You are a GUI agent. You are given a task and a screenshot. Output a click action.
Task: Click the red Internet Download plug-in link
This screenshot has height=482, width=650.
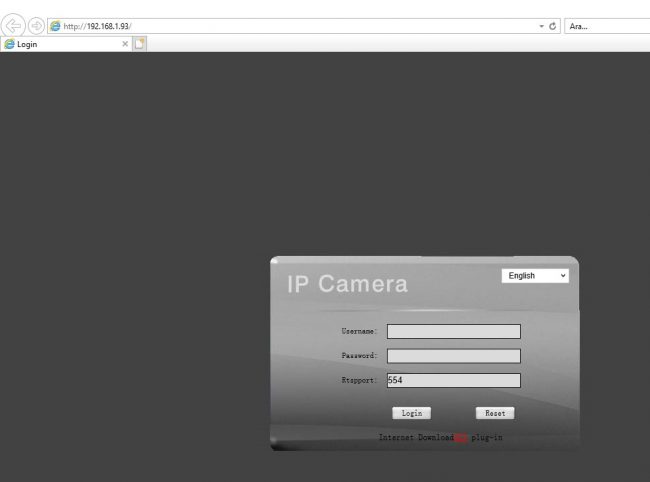pos(461,438)
